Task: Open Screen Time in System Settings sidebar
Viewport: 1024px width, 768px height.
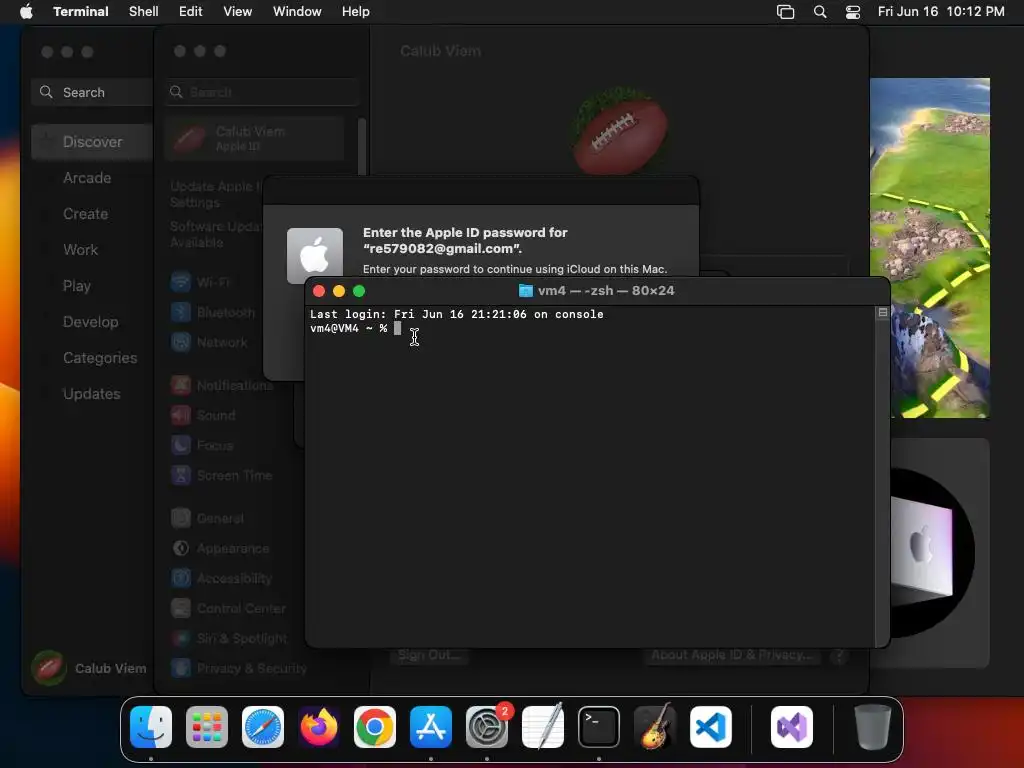Action: (222, 475)
